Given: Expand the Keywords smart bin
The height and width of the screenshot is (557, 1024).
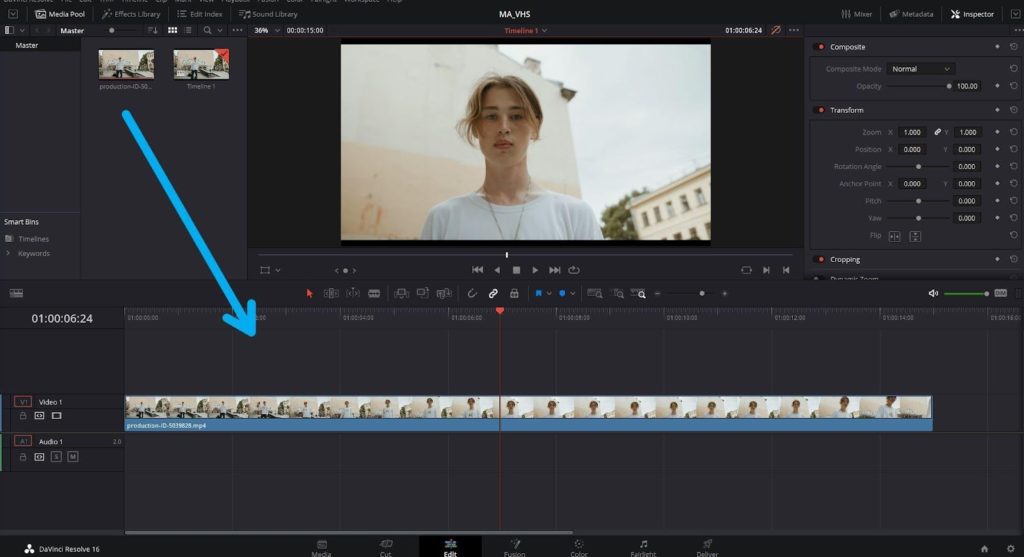Looking at the screenshot, I should 8,253.
